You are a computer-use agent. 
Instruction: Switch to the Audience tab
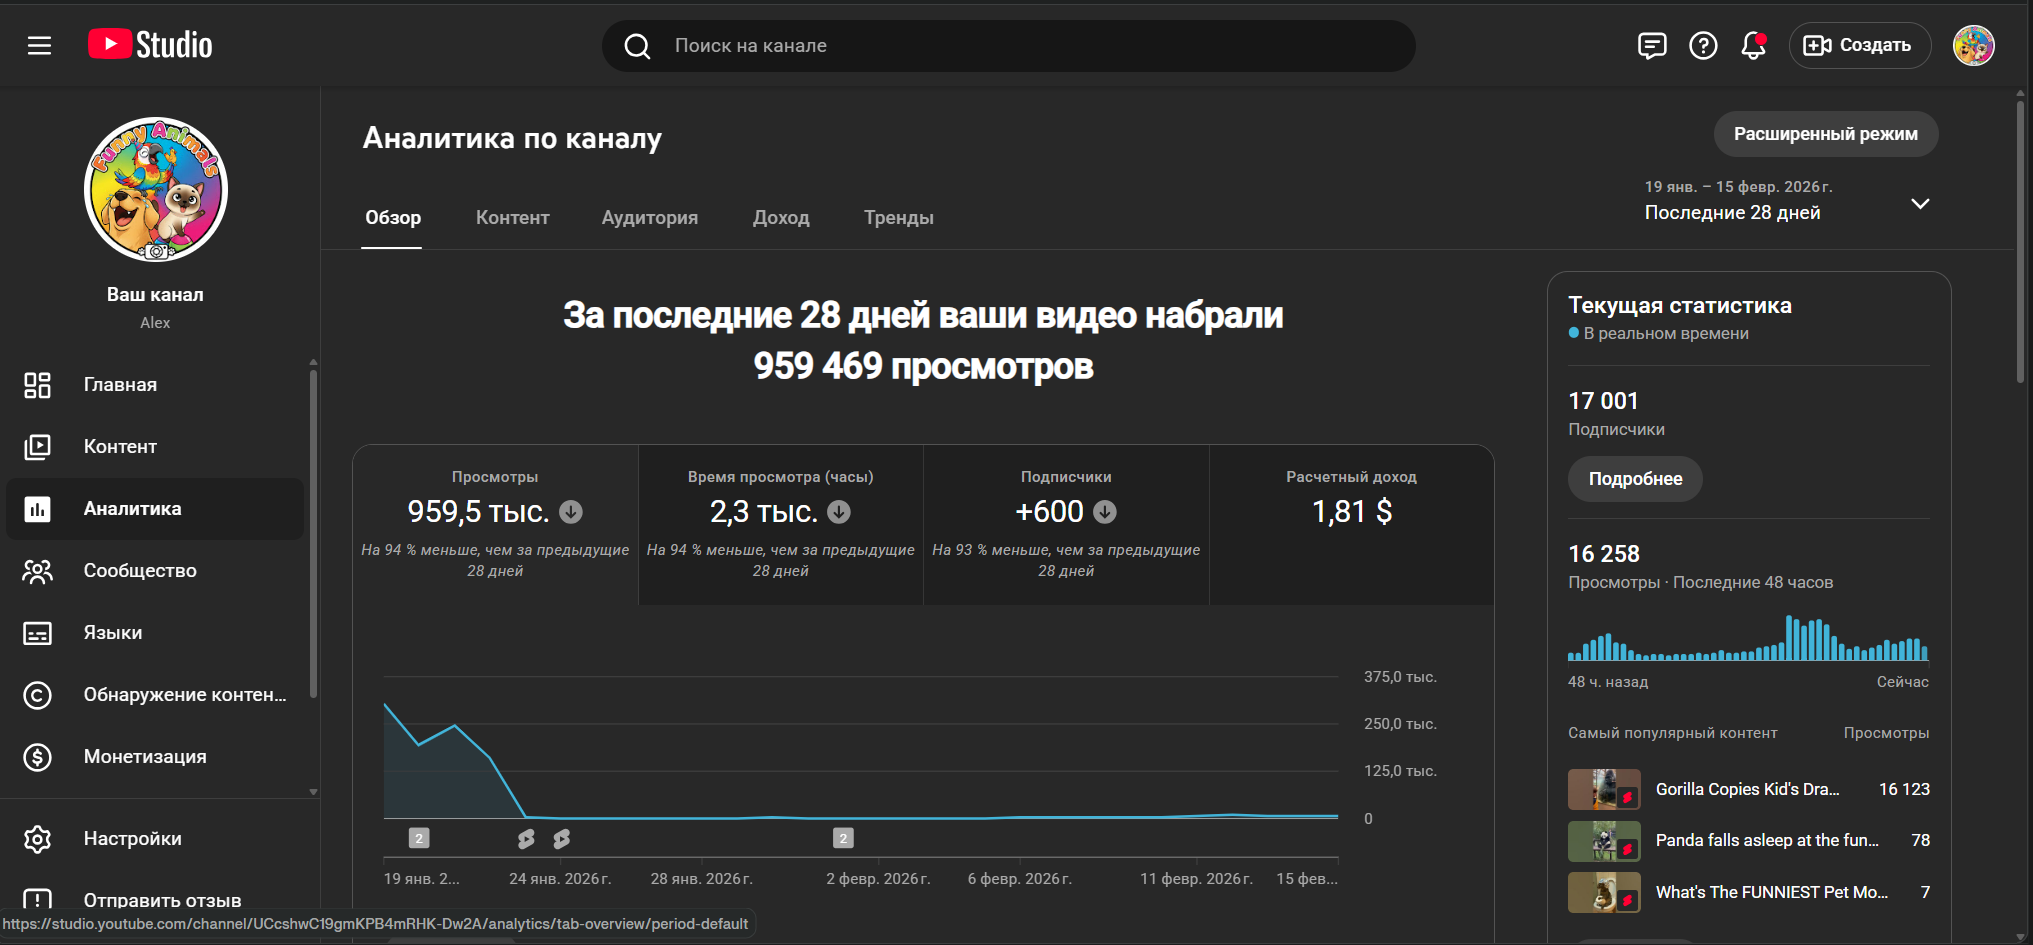tap(649, 218)
